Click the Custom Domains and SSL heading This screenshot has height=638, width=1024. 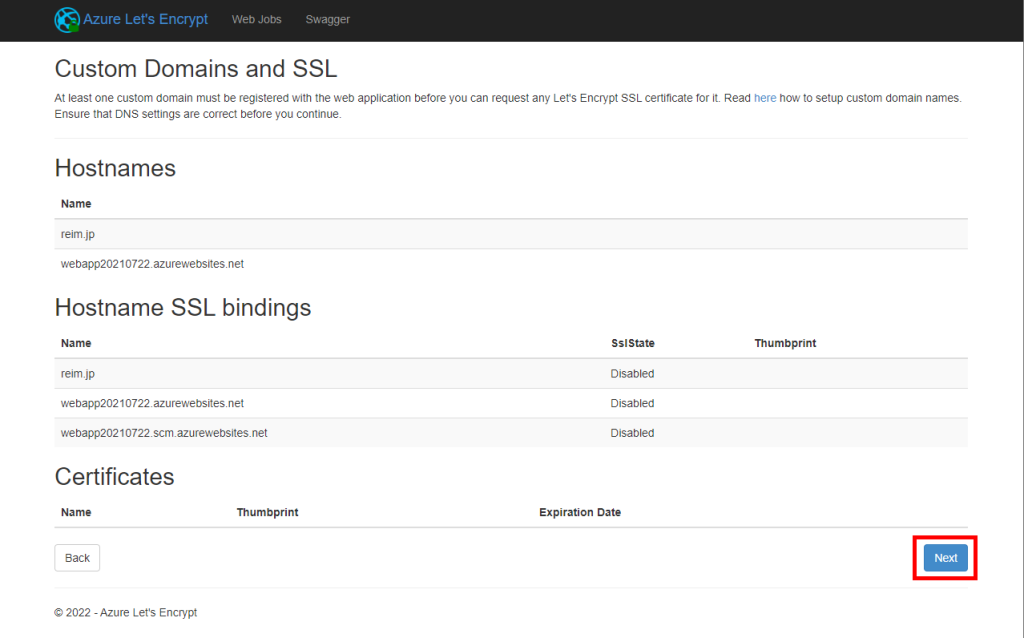[196, 69]
